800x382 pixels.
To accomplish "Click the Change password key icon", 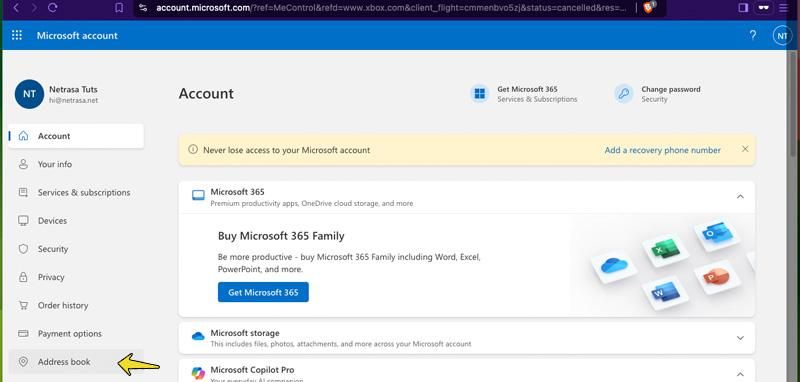I will coord(623,94).
